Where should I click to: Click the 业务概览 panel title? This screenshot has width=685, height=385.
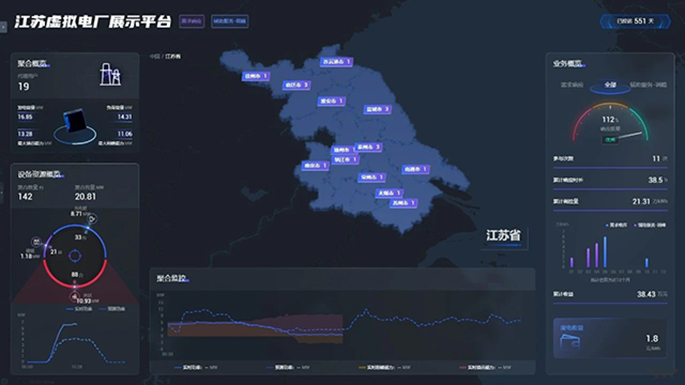point(567,64)
